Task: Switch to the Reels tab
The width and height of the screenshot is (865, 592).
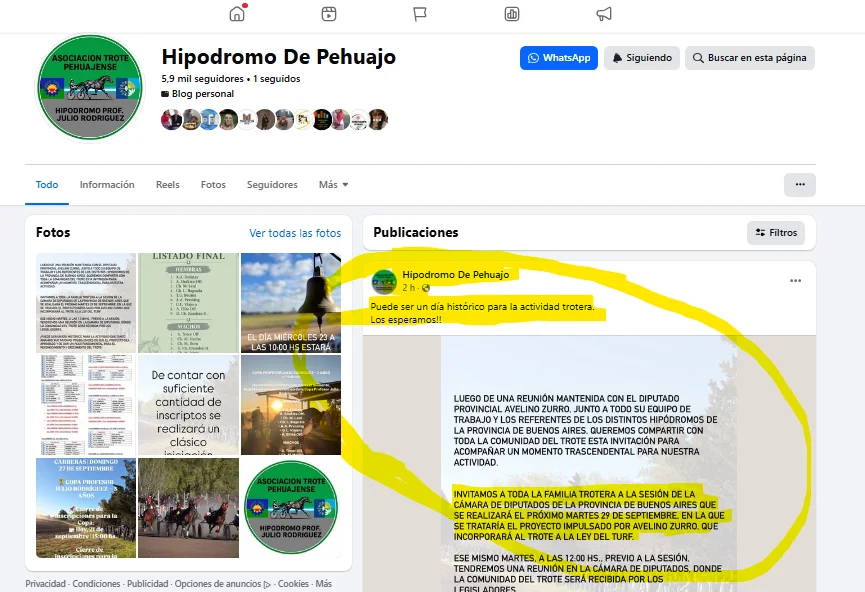Action: point(168,185)
